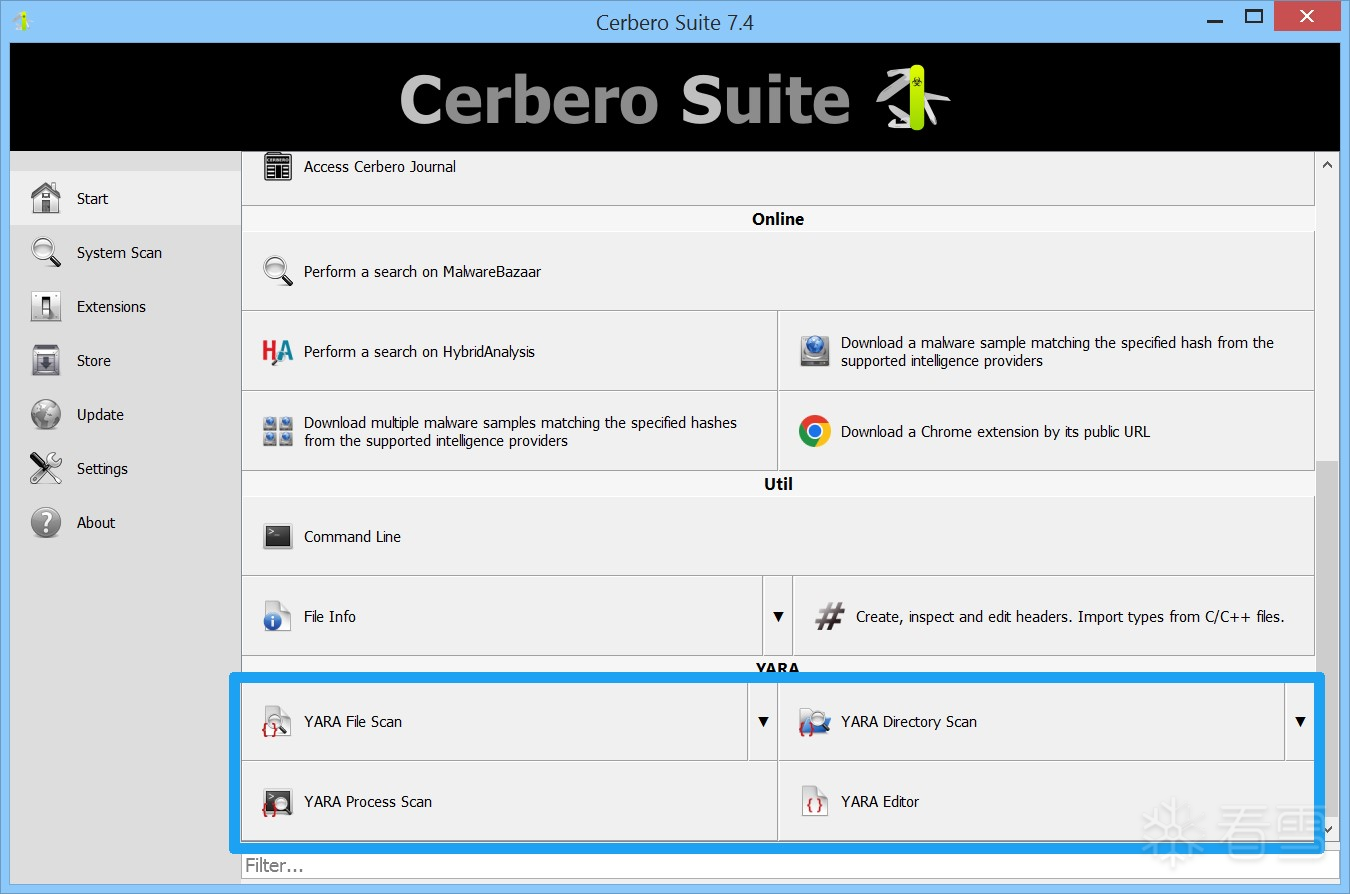
Task: Click the multiple malware samples grid icon
Action: [x=278, y=431]
